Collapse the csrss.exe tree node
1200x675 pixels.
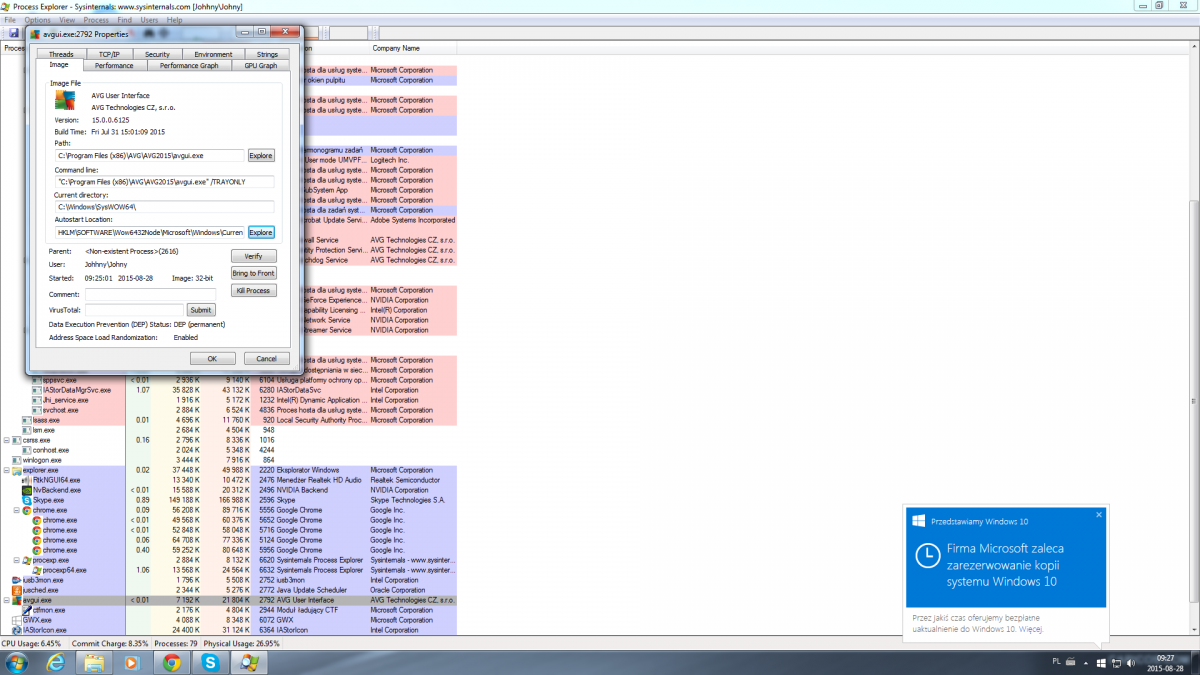7,440
